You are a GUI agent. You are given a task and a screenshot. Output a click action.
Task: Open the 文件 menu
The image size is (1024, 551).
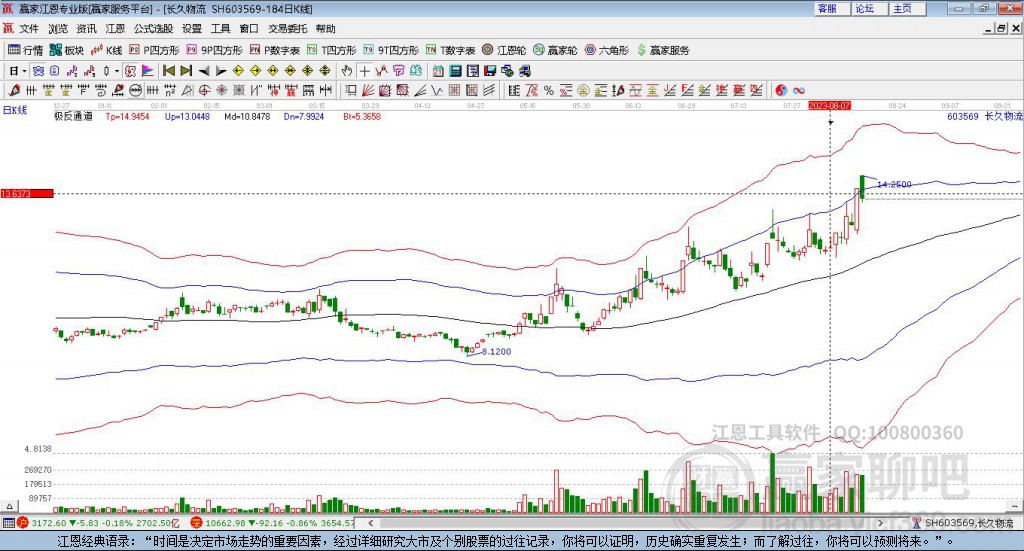click(29, 29)
